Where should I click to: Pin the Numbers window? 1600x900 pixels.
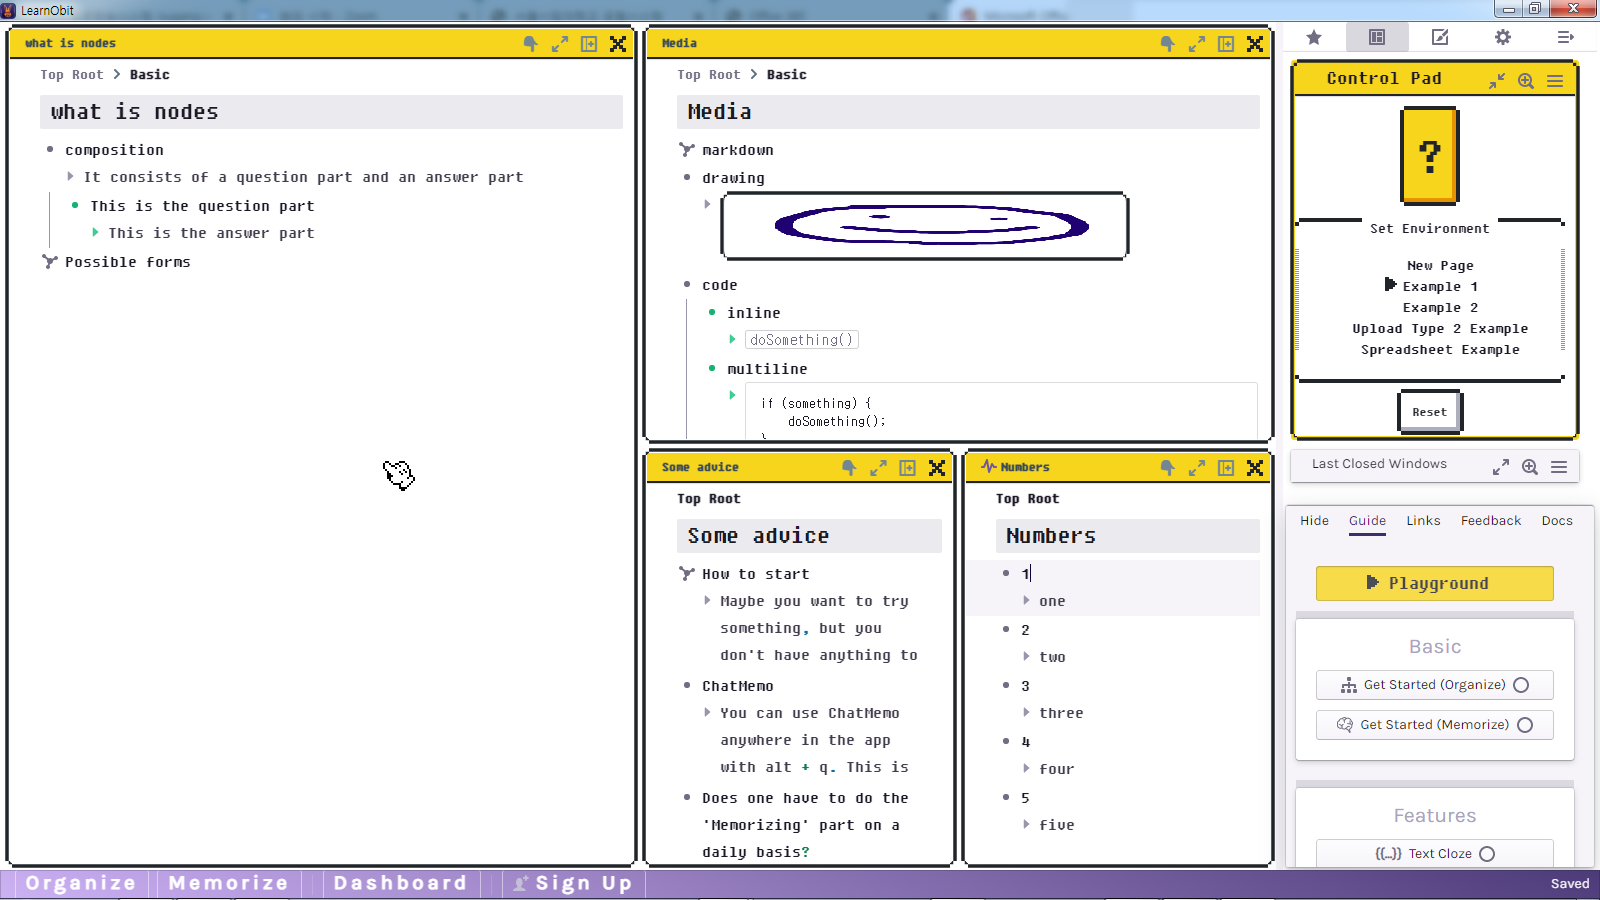[1168, 468]
